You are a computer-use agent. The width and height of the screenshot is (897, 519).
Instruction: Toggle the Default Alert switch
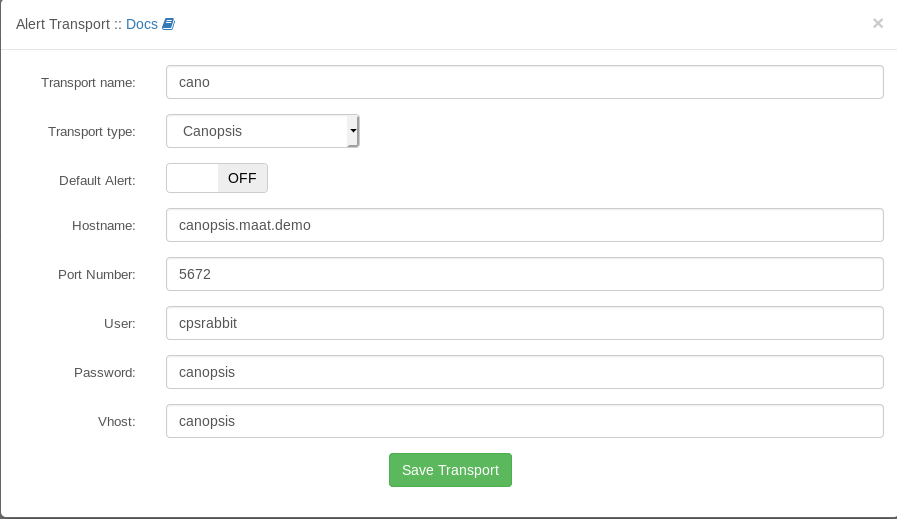(x=217, y=178)
